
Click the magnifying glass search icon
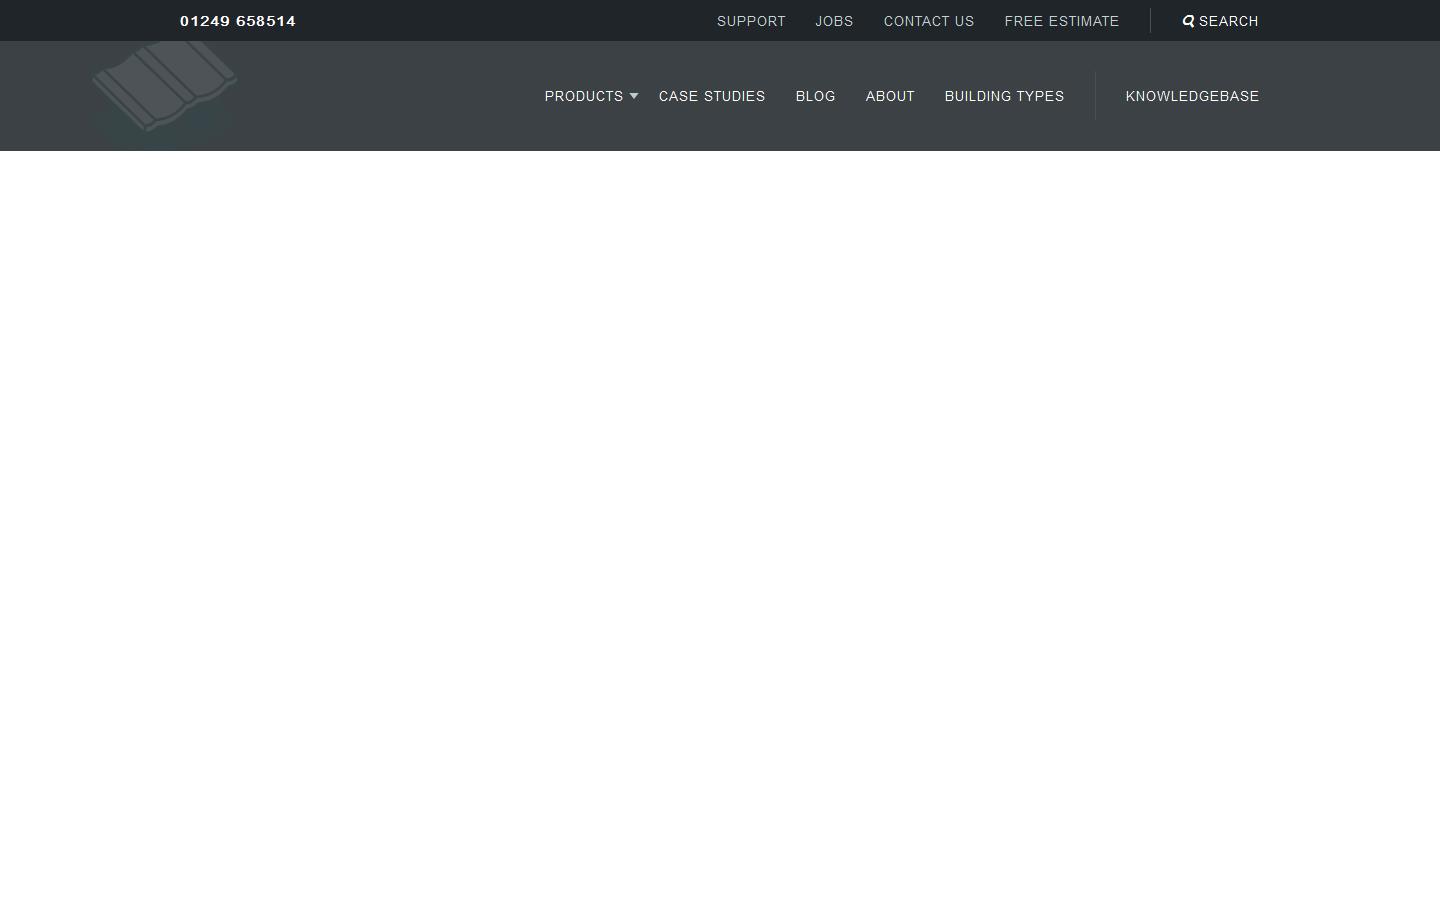click(x=1188, y=21)
